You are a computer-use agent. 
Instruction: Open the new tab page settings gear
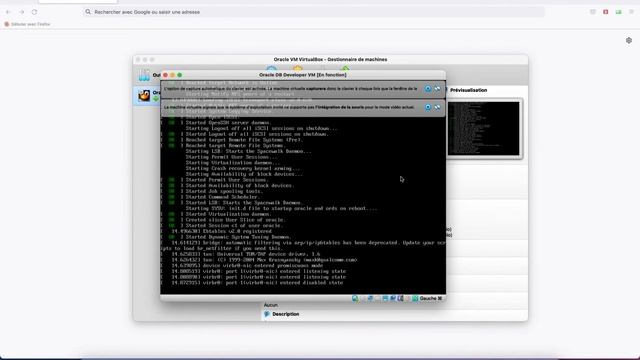pyautogui.click(x=629, y=40)
